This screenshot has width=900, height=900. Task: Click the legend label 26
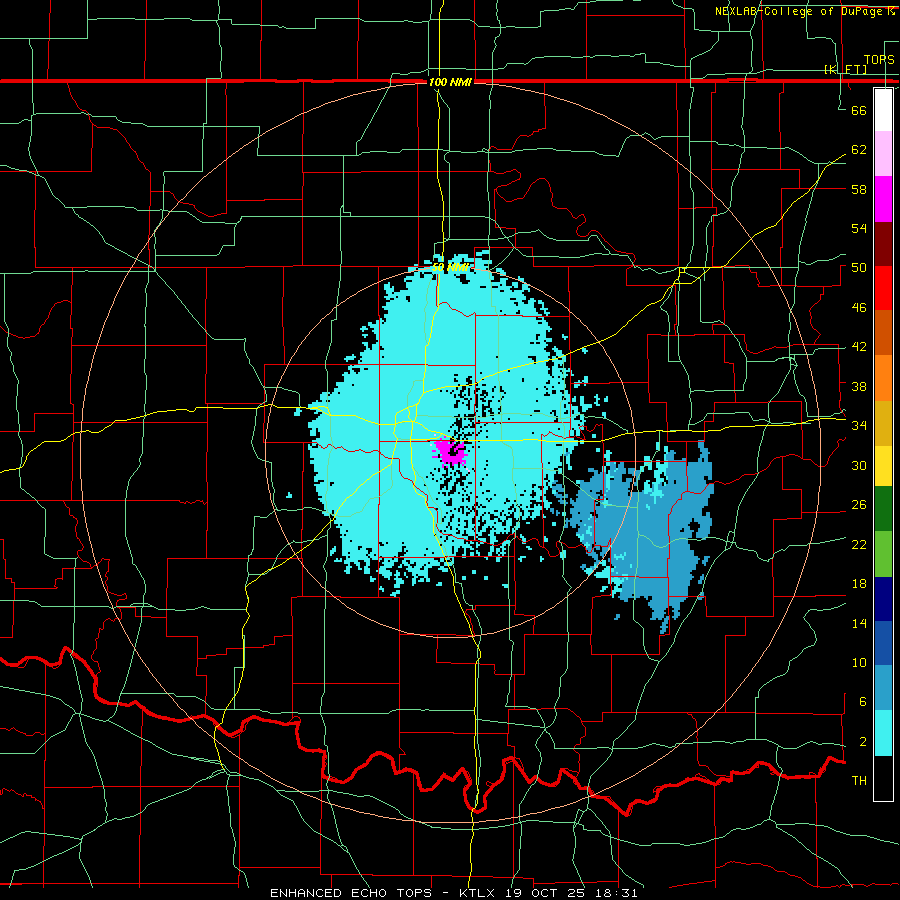859,505
